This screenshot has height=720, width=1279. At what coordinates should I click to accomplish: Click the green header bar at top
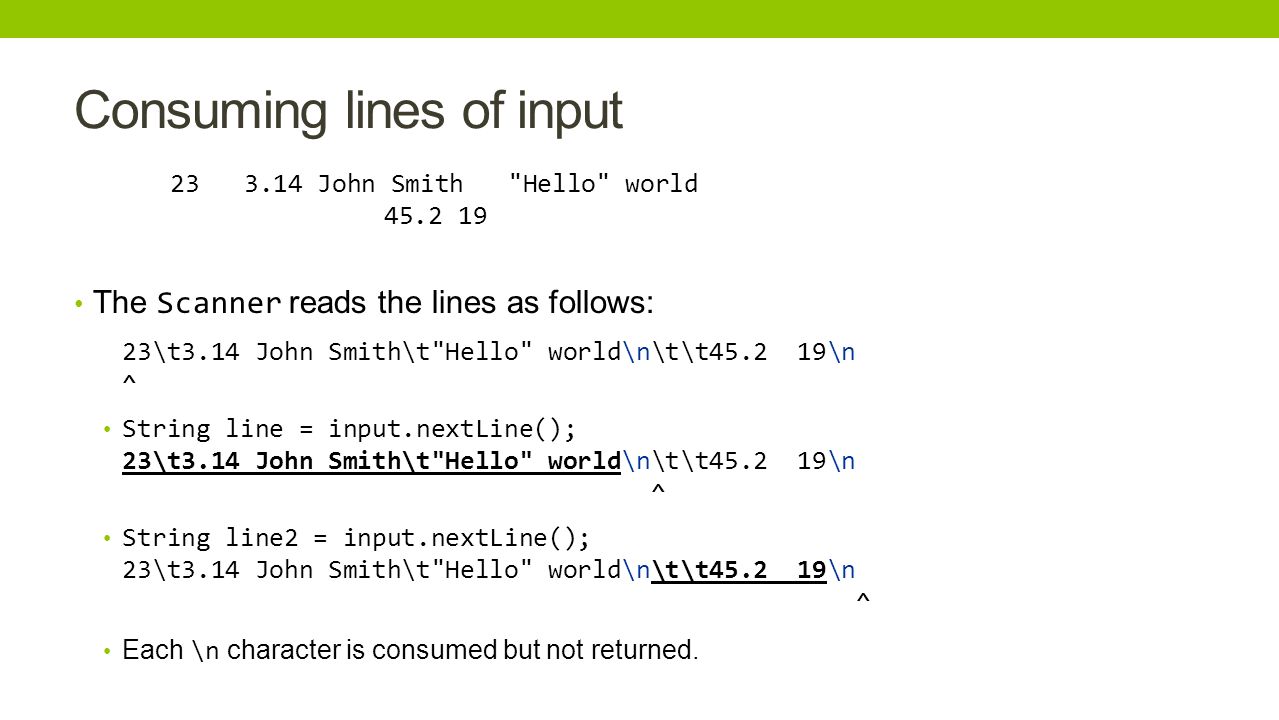639,18
